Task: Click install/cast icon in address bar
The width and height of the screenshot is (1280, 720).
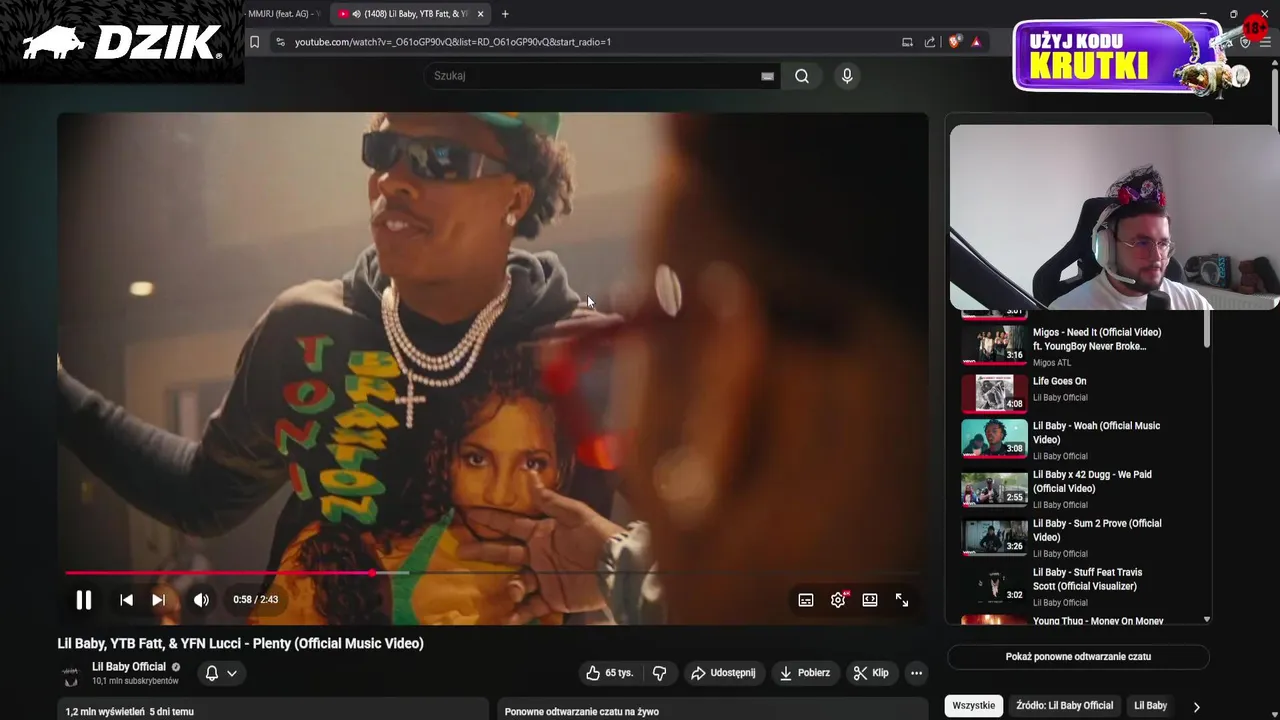Action: 907,42
